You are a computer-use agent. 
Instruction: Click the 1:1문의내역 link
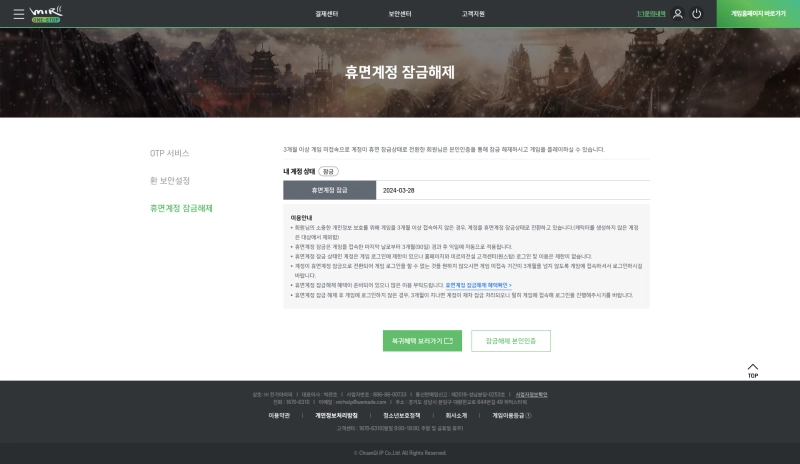pos(649,14)
